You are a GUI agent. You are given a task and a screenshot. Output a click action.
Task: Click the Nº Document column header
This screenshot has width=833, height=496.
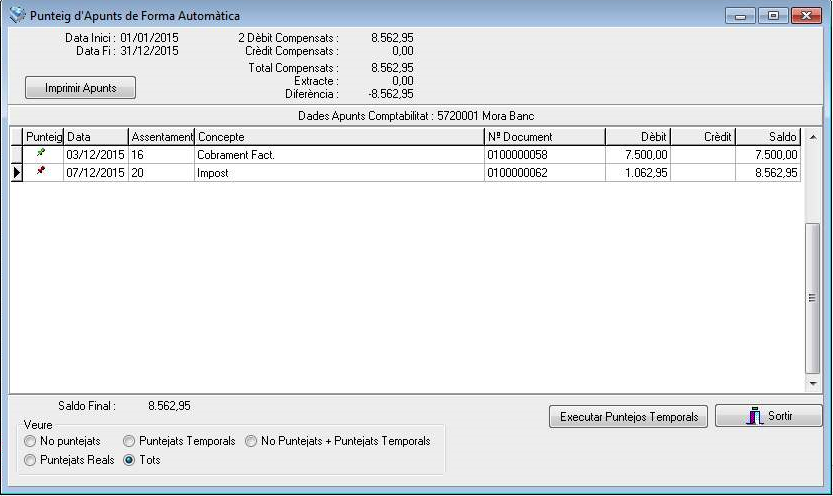(545, 136)
